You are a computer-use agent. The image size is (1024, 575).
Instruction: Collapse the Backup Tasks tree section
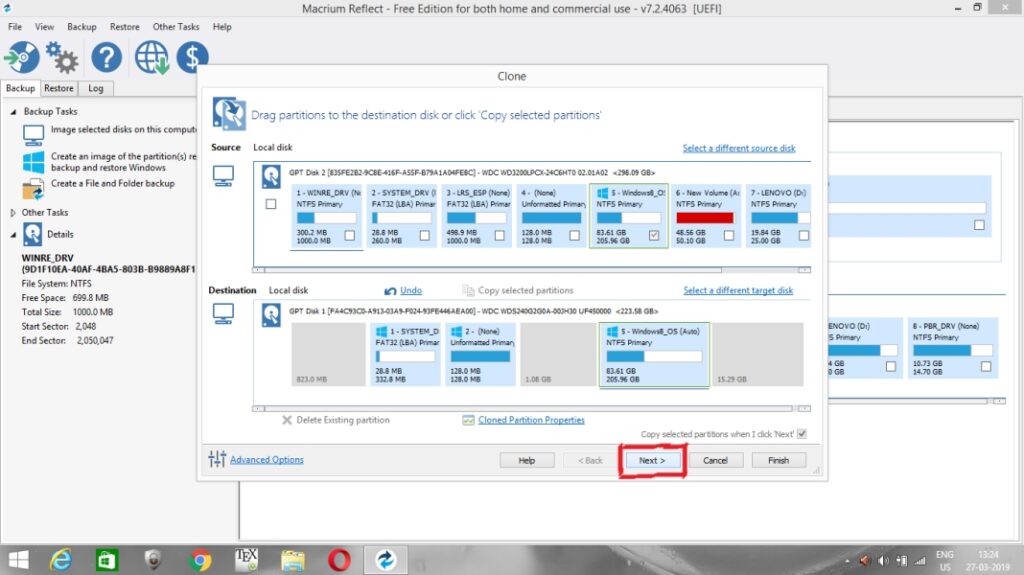coord(13,112)
